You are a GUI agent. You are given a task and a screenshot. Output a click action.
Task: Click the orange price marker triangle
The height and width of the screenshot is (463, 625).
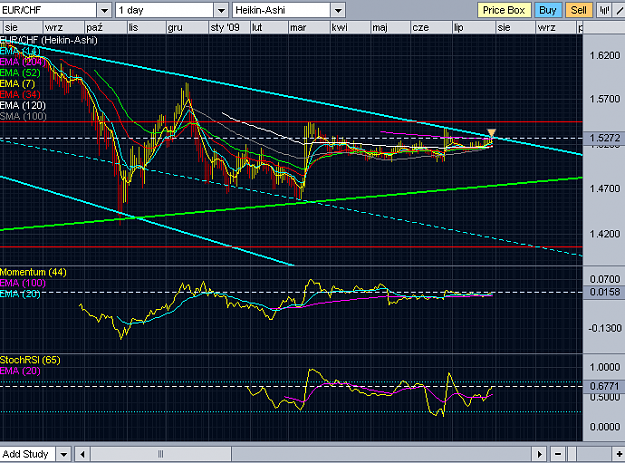tap(491, 133)
